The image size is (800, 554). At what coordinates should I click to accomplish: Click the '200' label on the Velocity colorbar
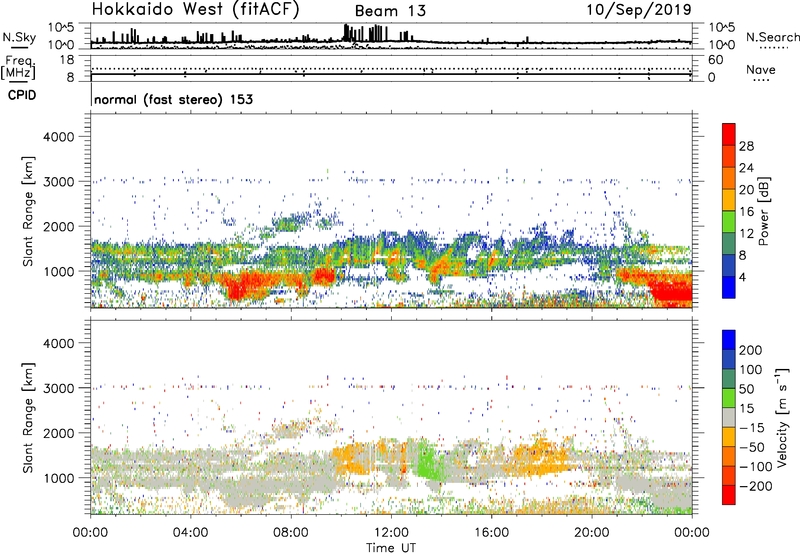(751, 350)
